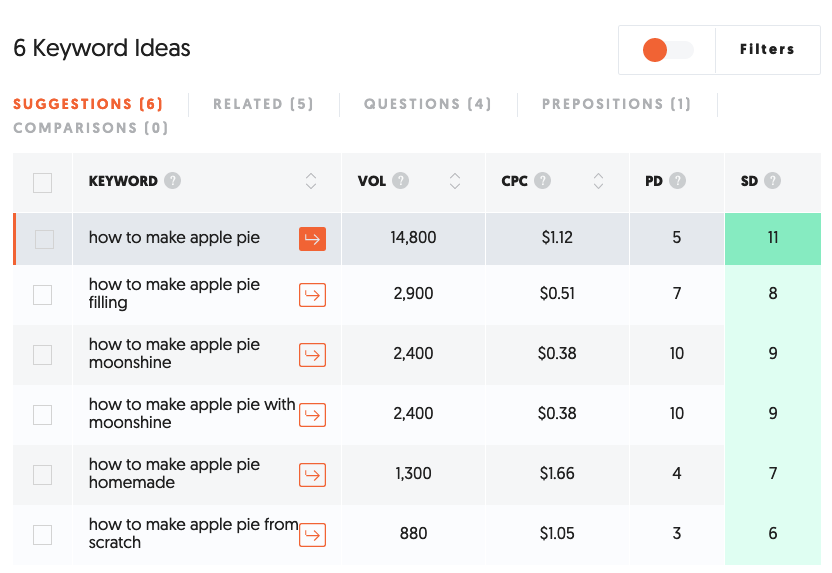Open the QUESTIONS (4) tab

[428, 104]
